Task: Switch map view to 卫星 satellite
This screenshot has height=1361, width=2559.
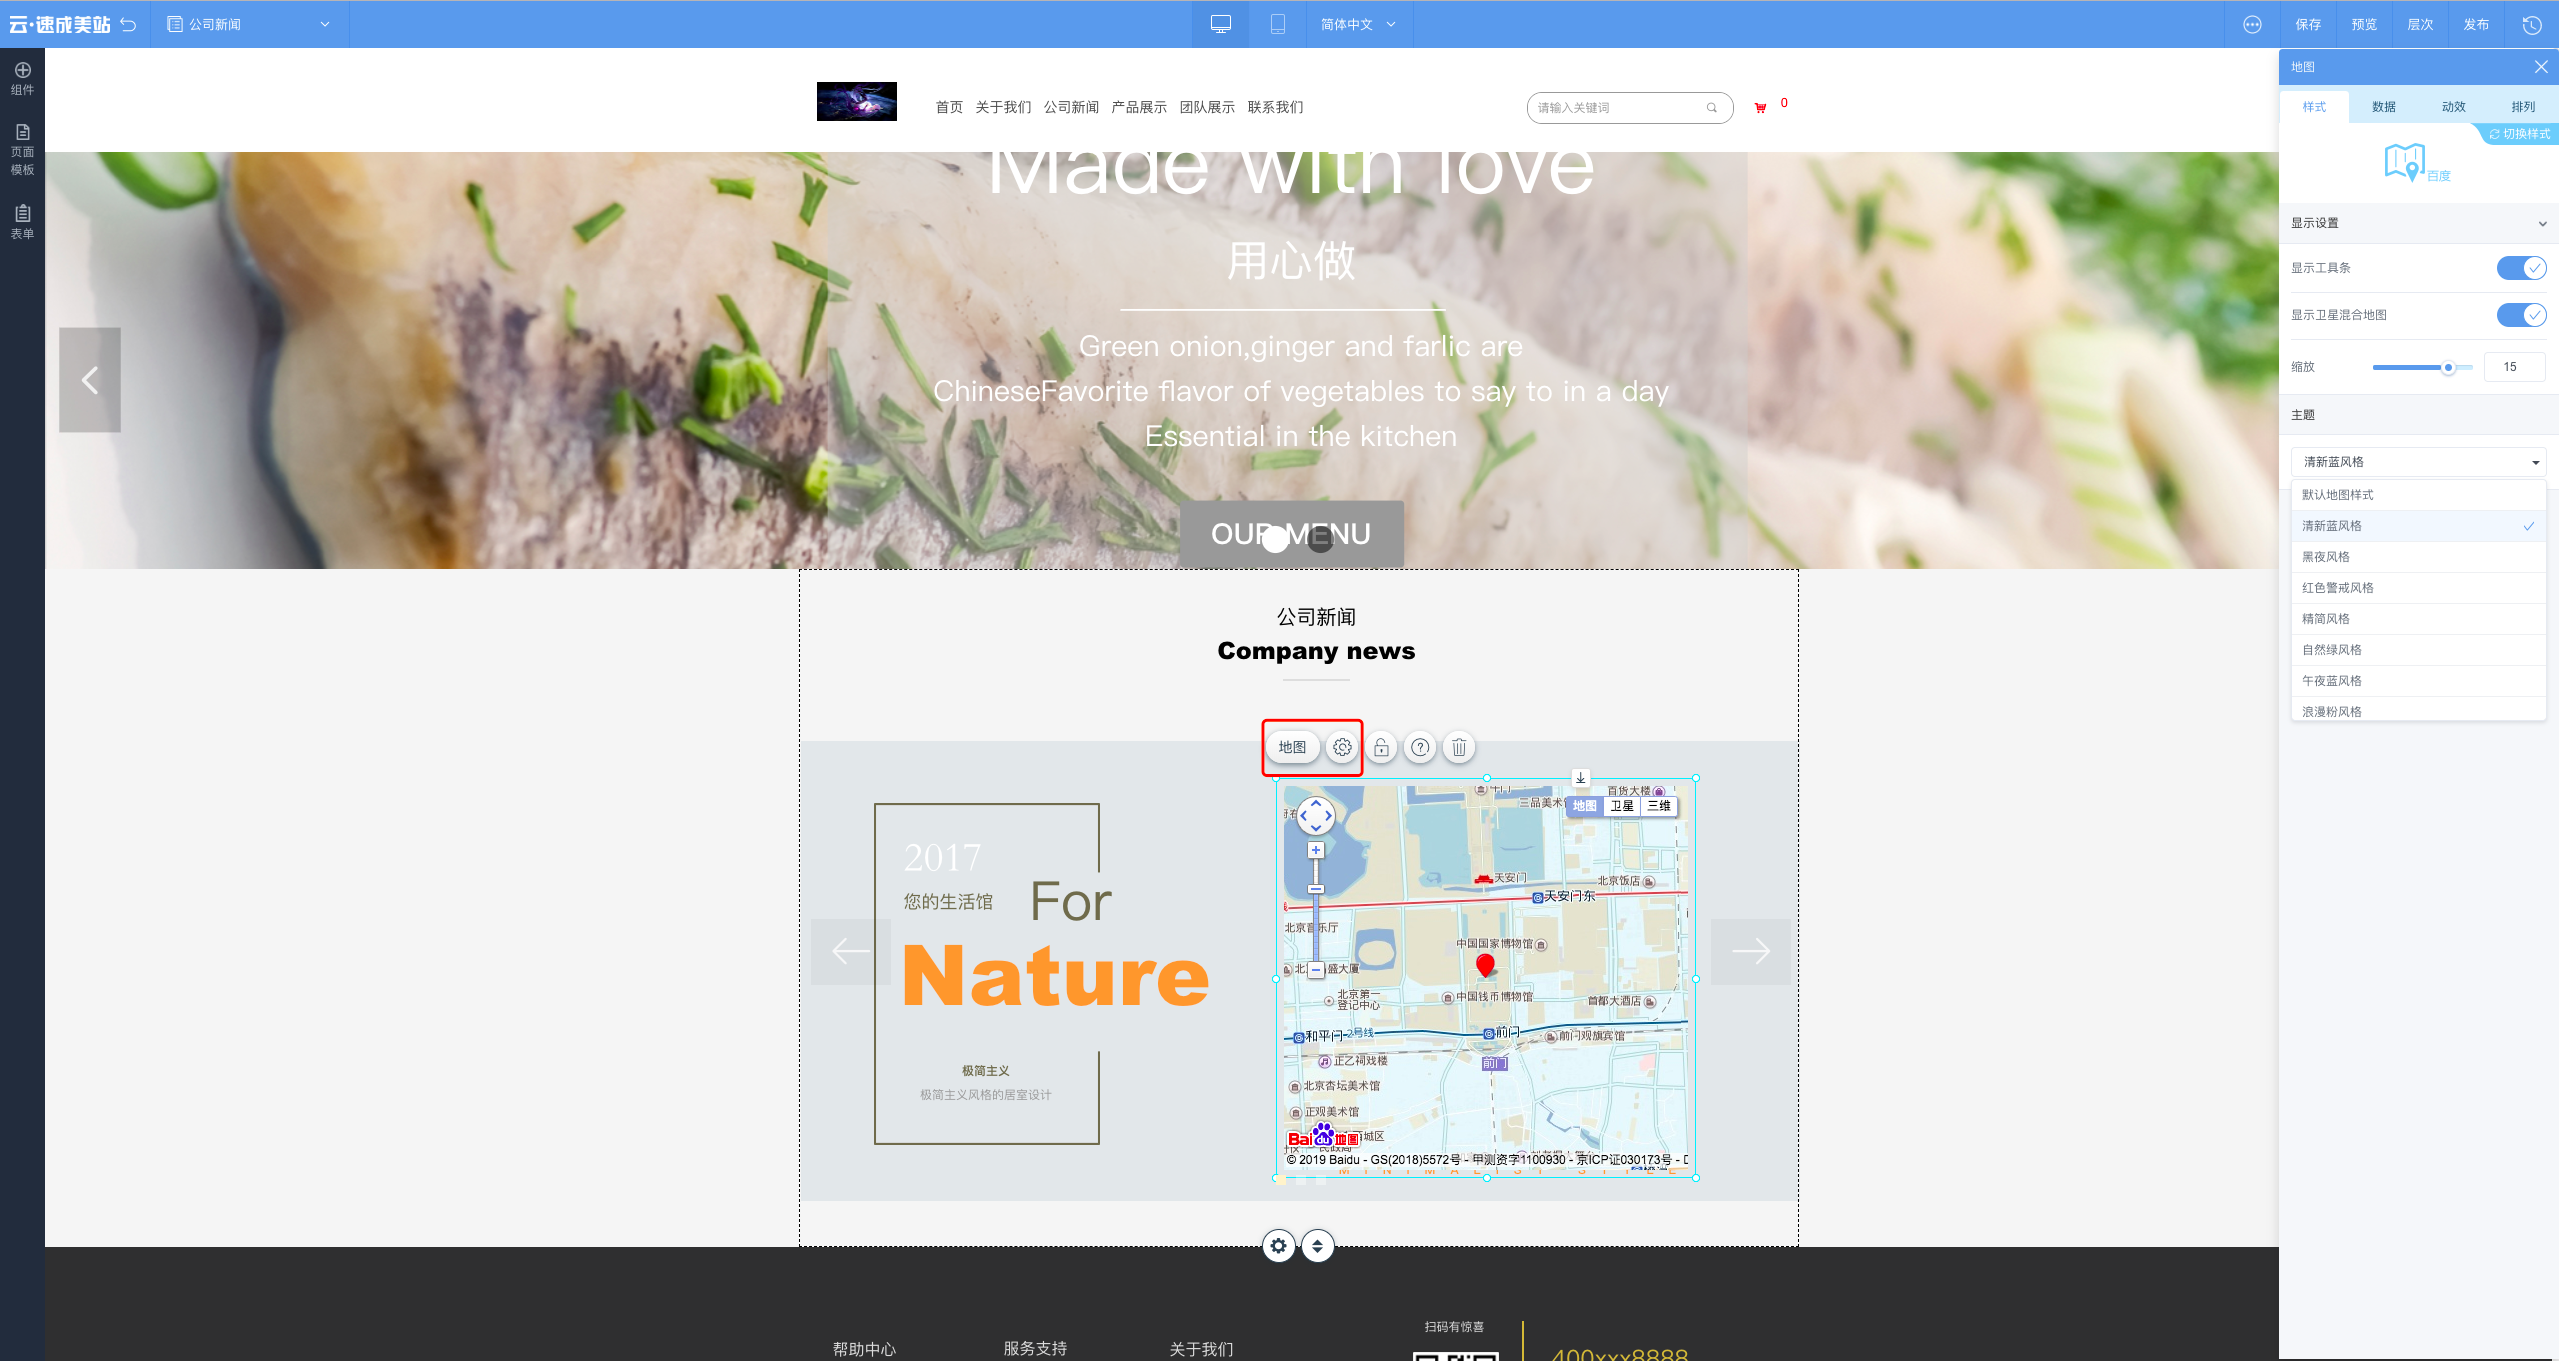Action: 1622,806
